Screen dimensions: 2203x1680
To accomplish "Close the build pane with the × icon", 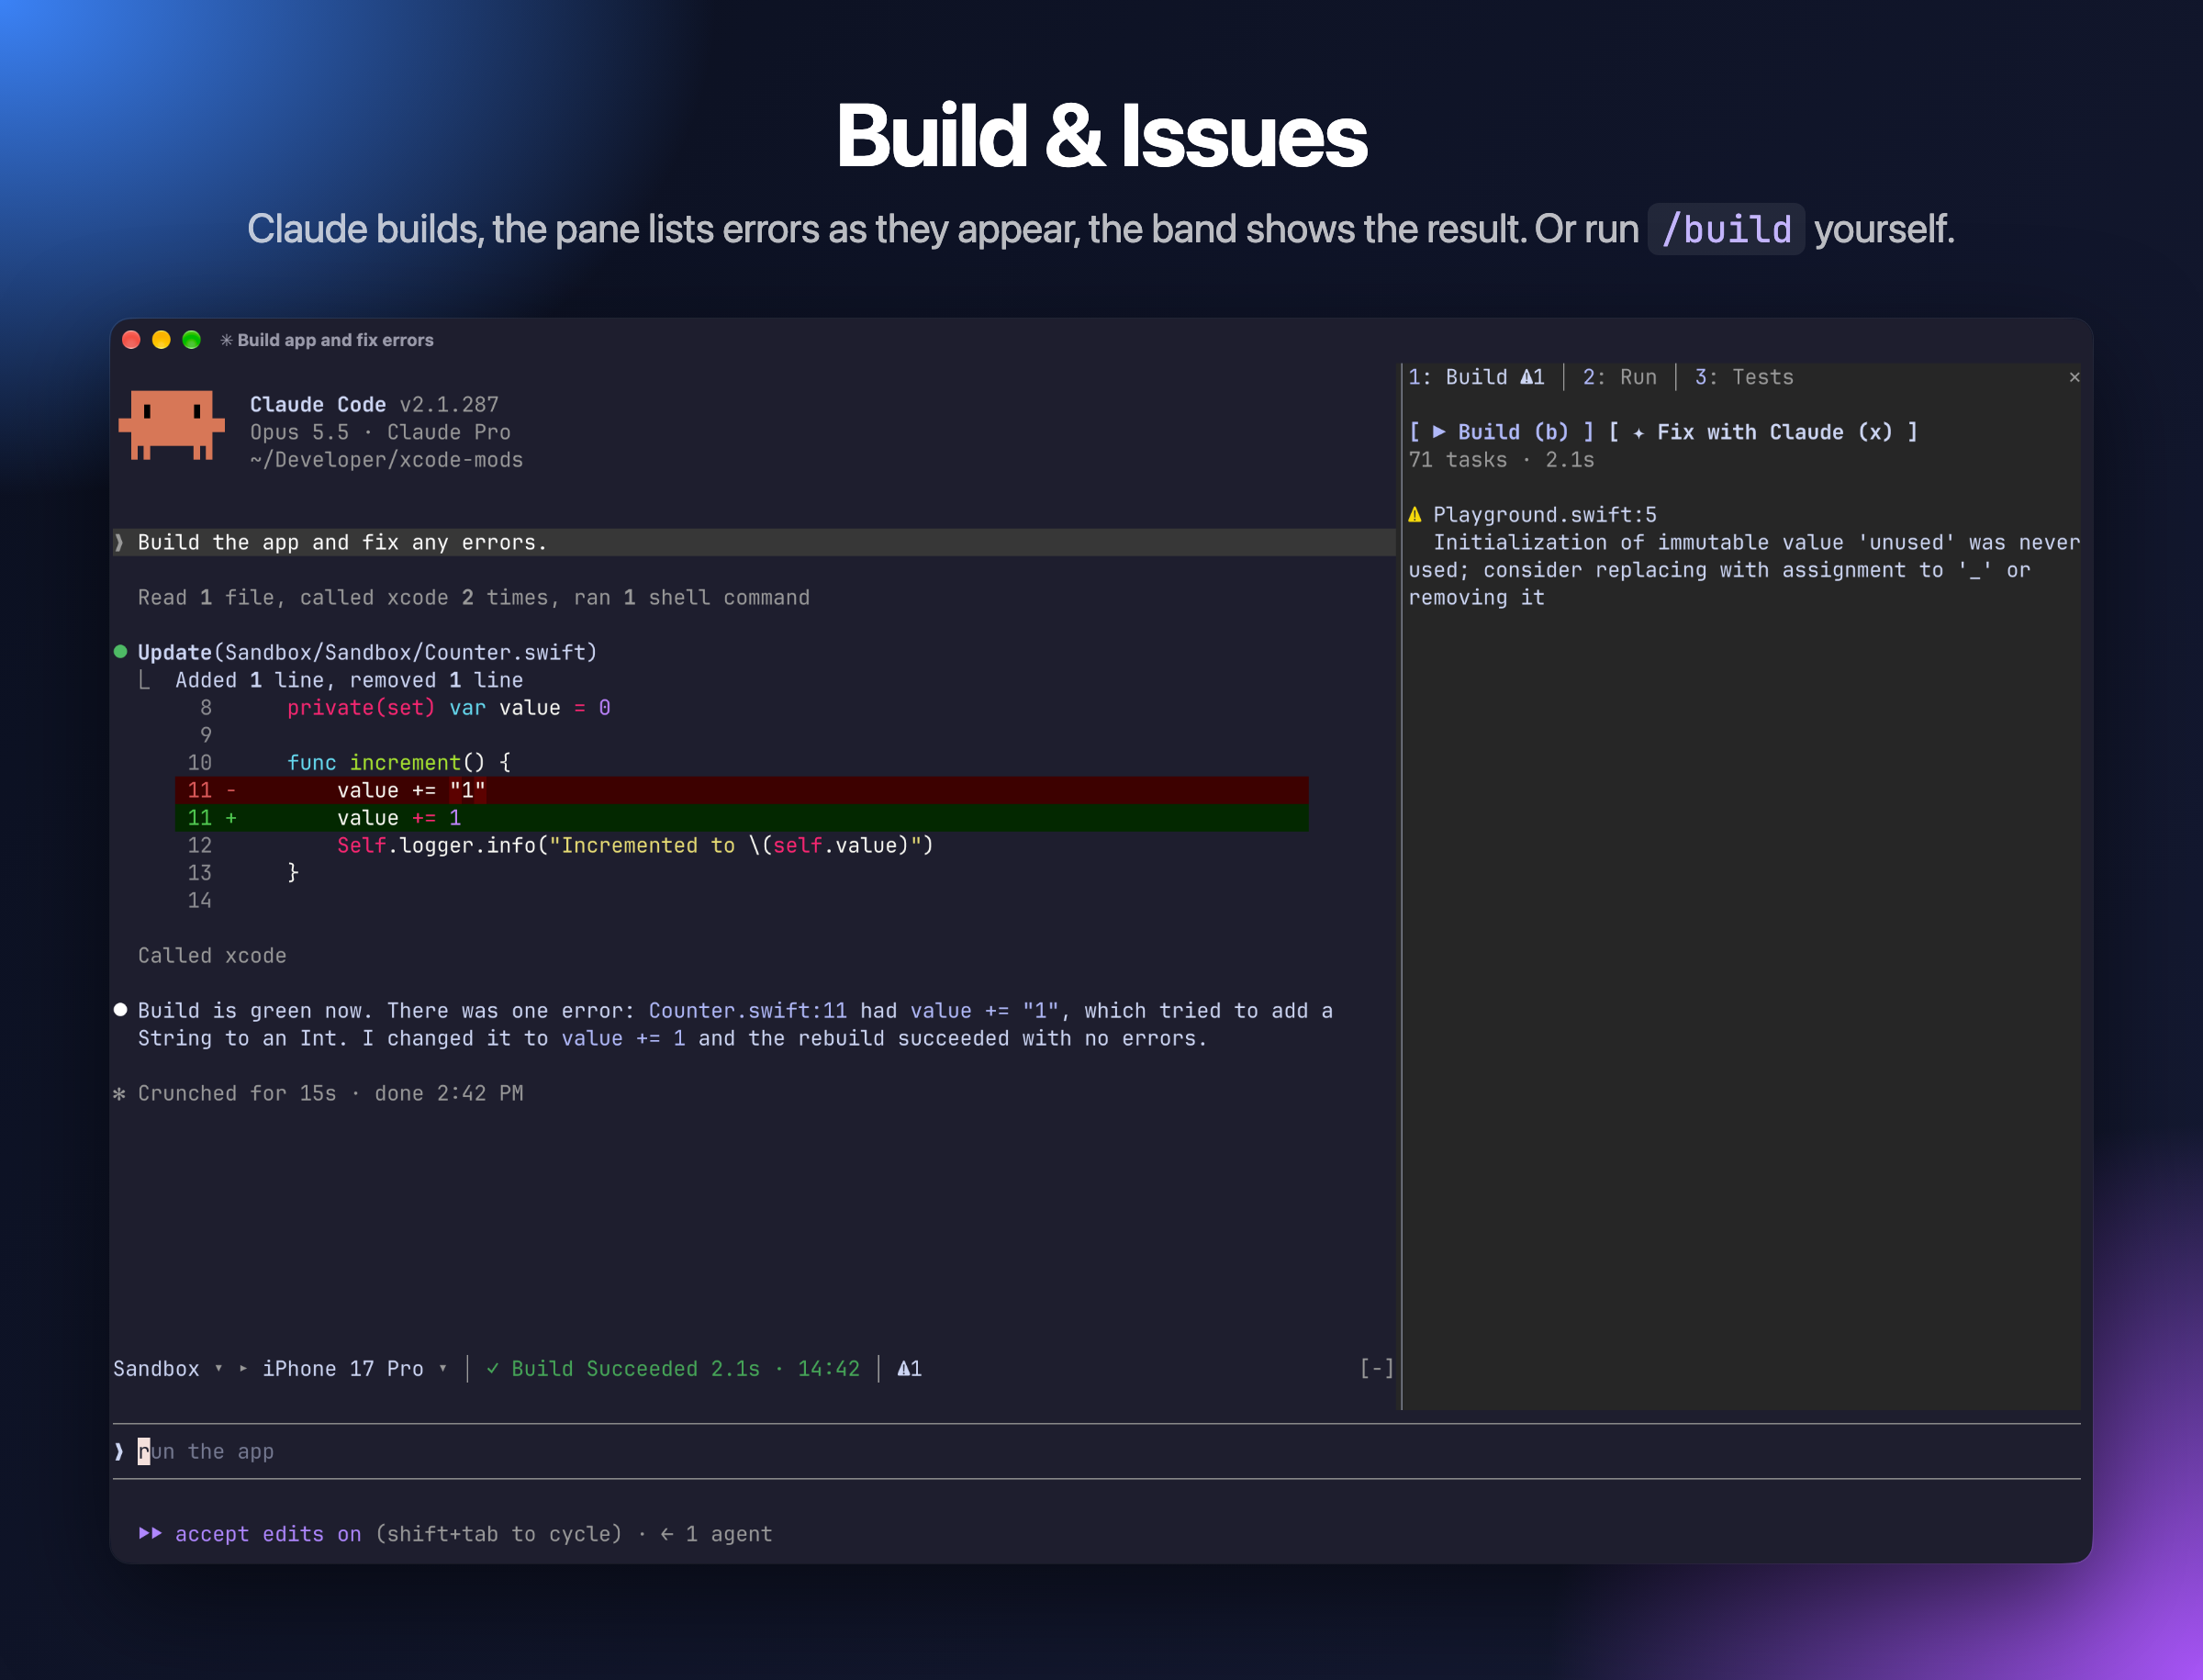I will [2074, 377].
